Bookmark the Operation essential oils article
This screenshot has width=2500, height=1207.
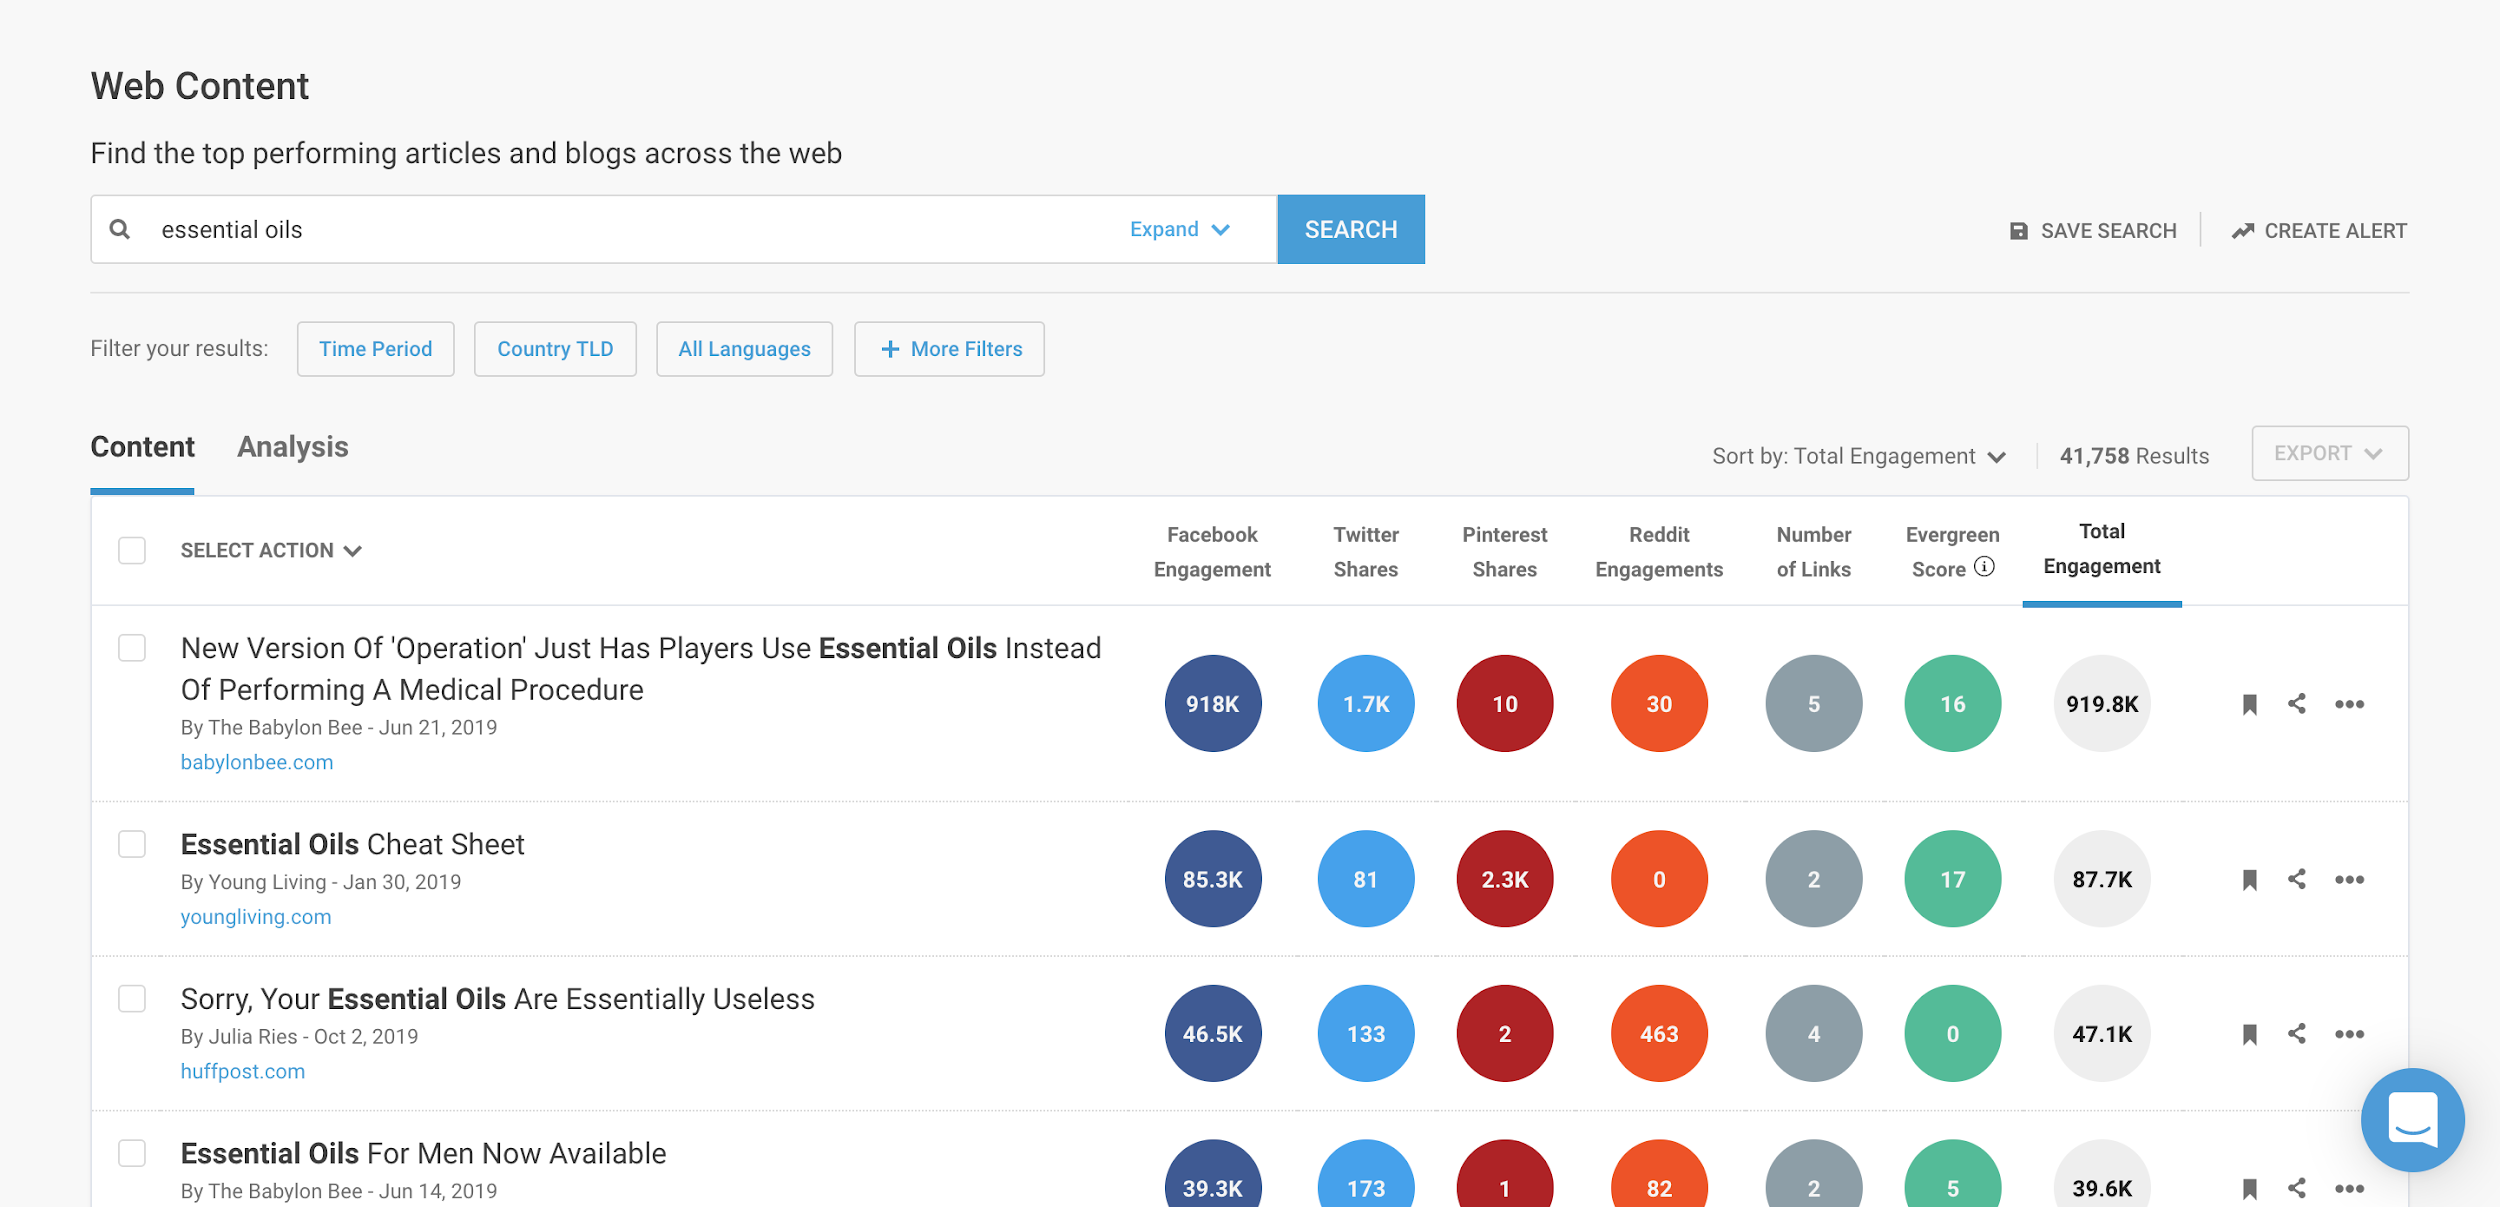[2249, 704]
